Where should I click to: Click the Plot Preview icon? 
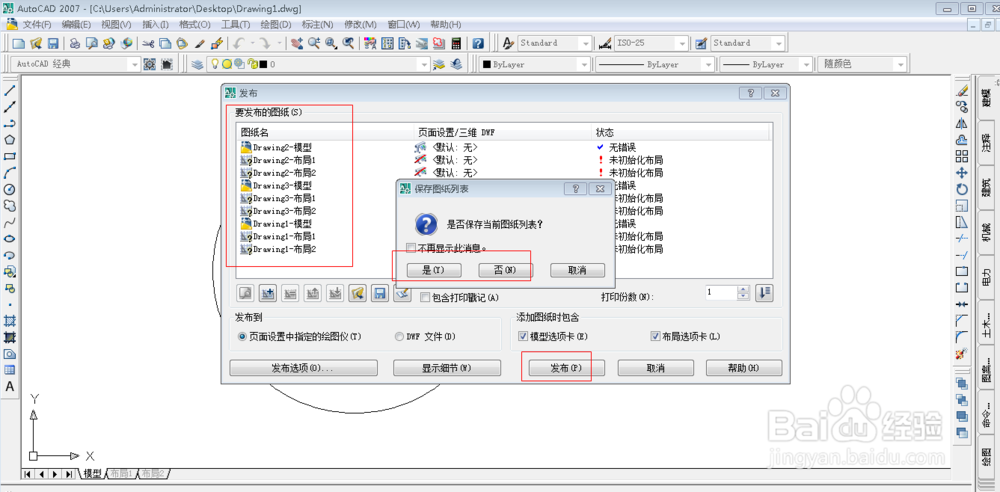[x=92, y=43]
